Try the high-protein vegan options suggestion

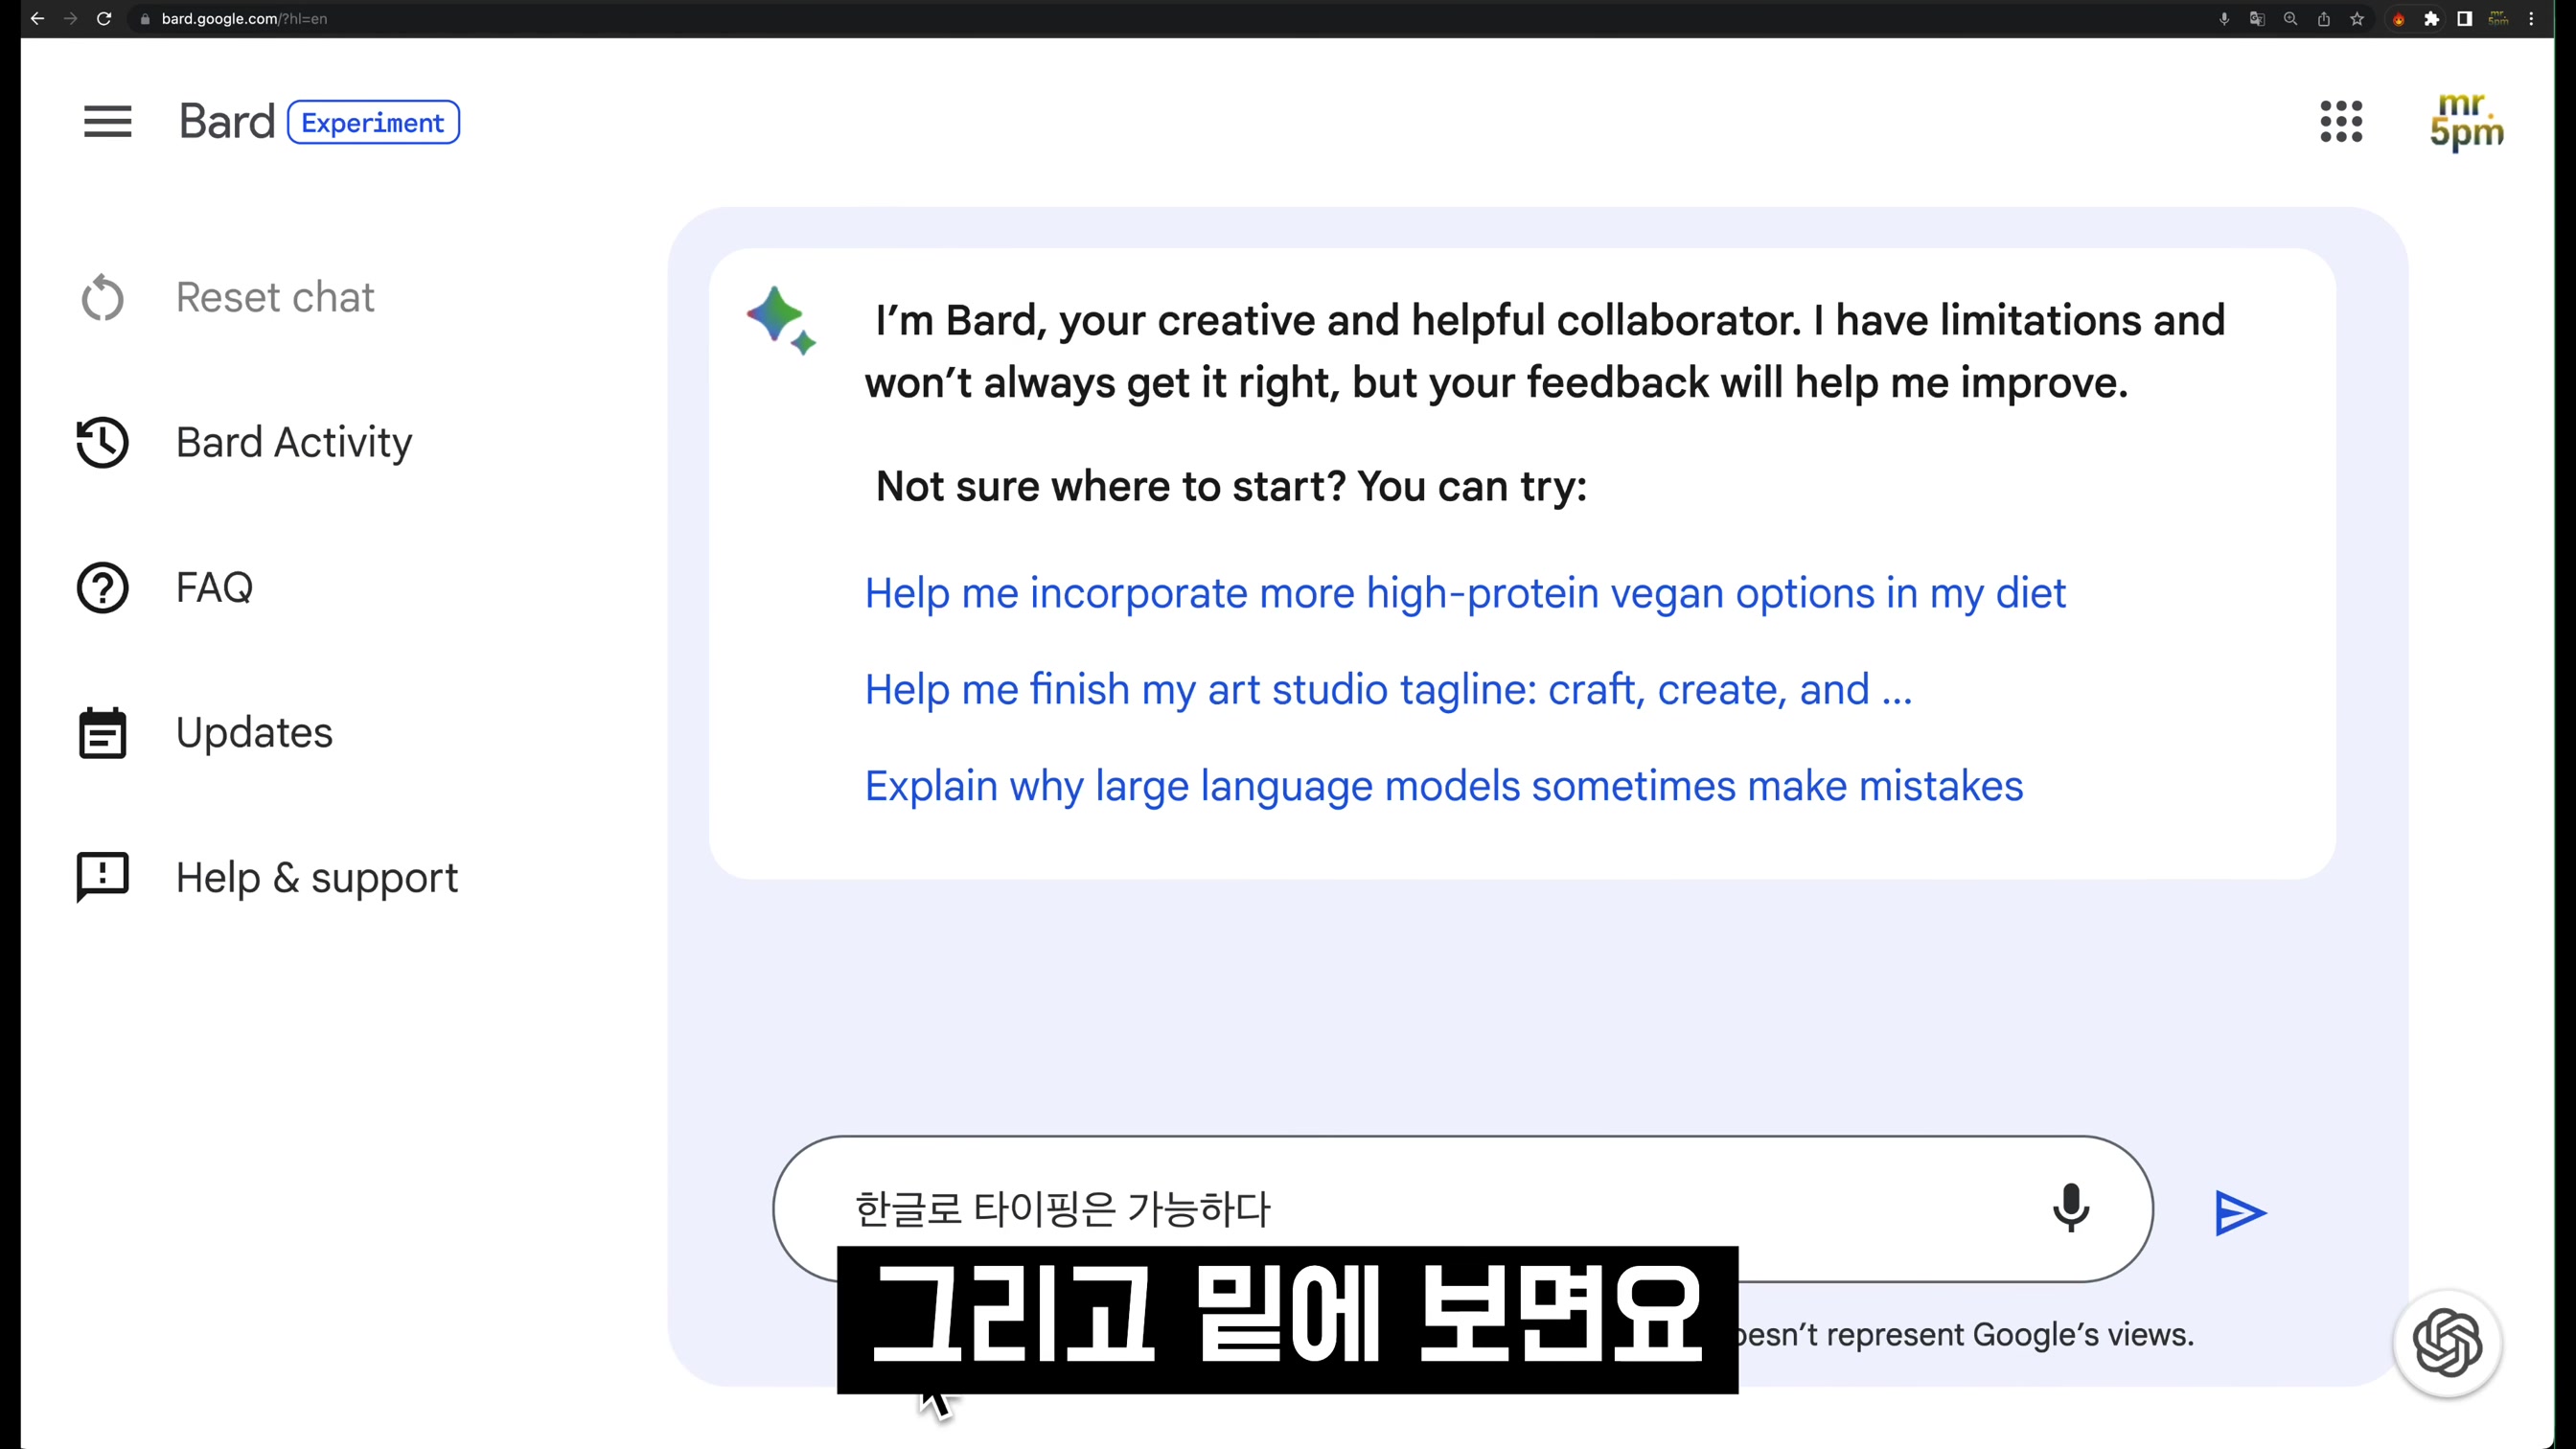point(1465,593)
